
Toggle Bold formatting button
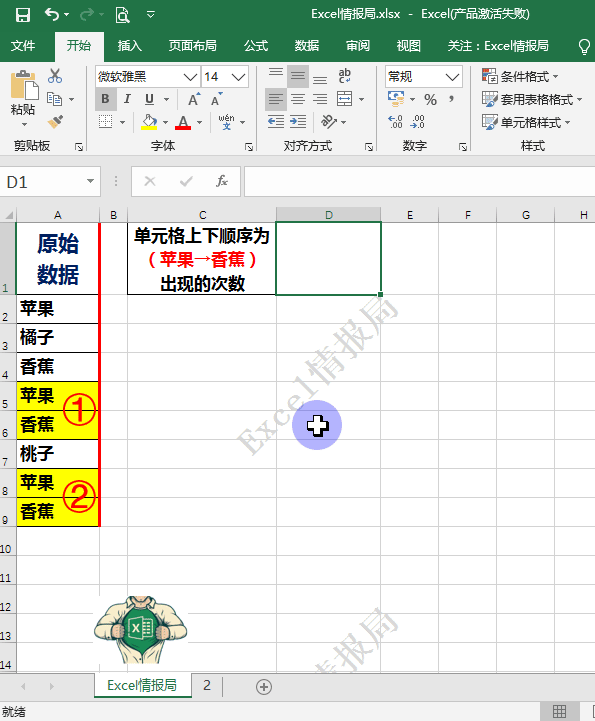pos(105,99)
